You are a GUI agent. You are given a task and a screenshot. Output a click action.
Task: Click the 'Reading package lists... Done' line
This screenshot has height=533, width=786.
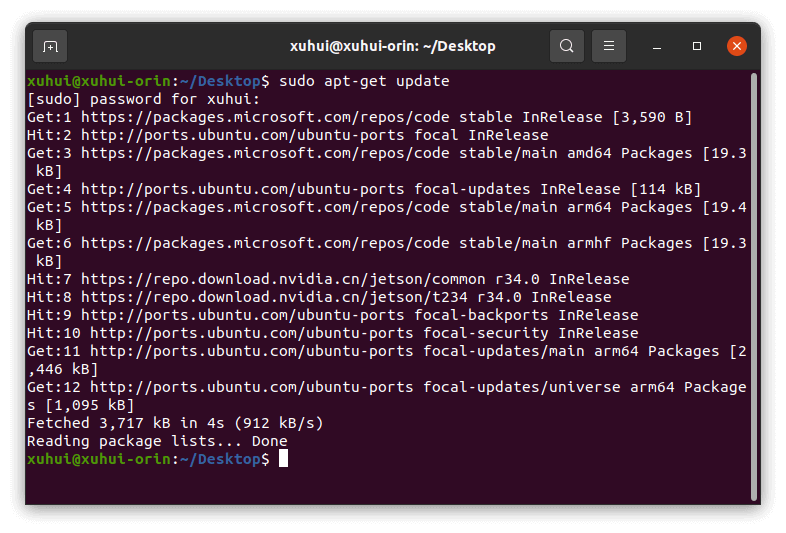pos(157,441)
